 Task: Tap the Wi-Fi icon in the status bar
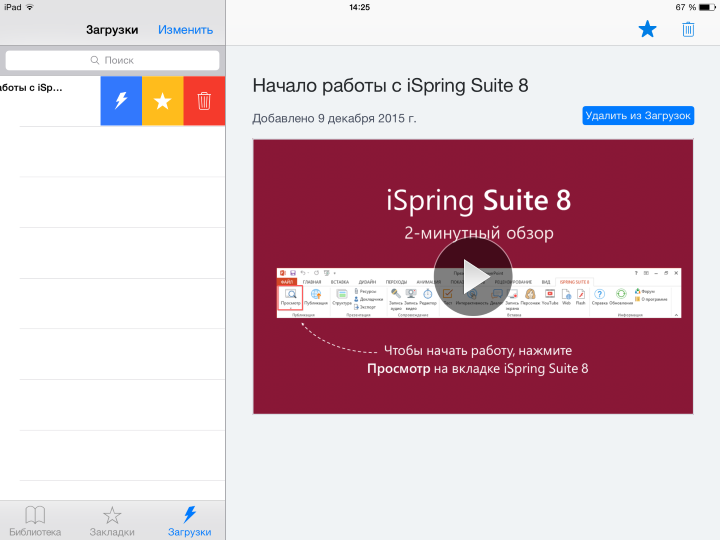(30, 7)
